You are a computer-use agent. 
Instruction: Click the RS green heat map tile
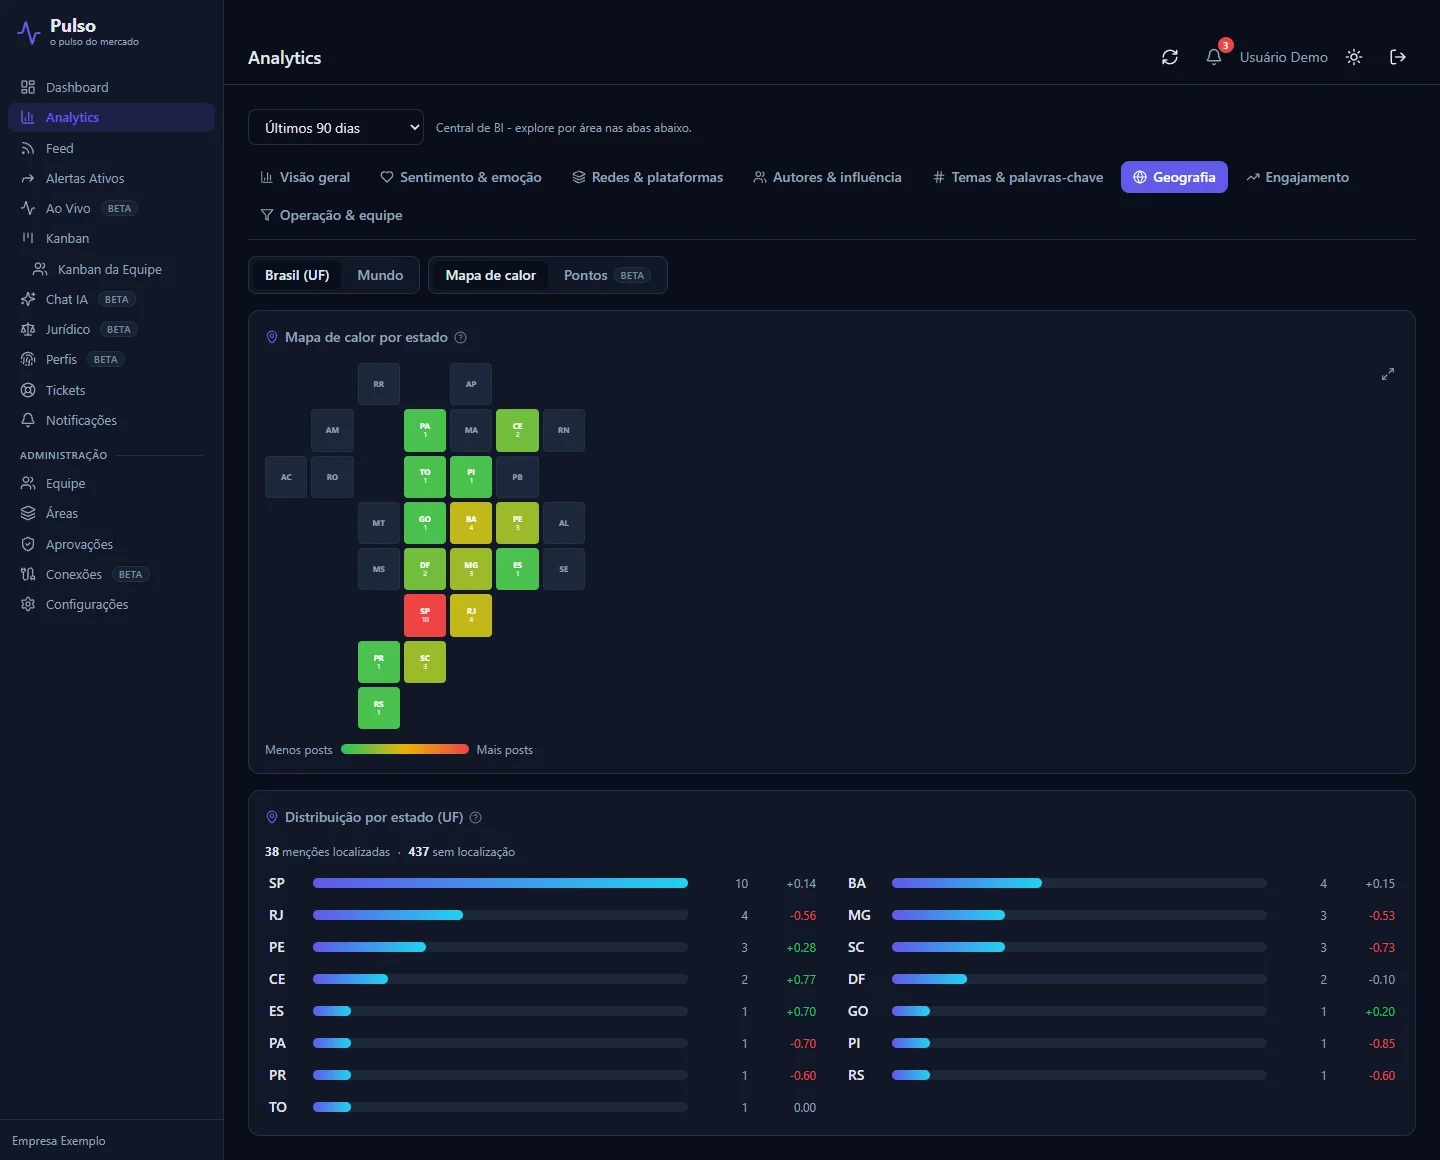pos(379,708)
